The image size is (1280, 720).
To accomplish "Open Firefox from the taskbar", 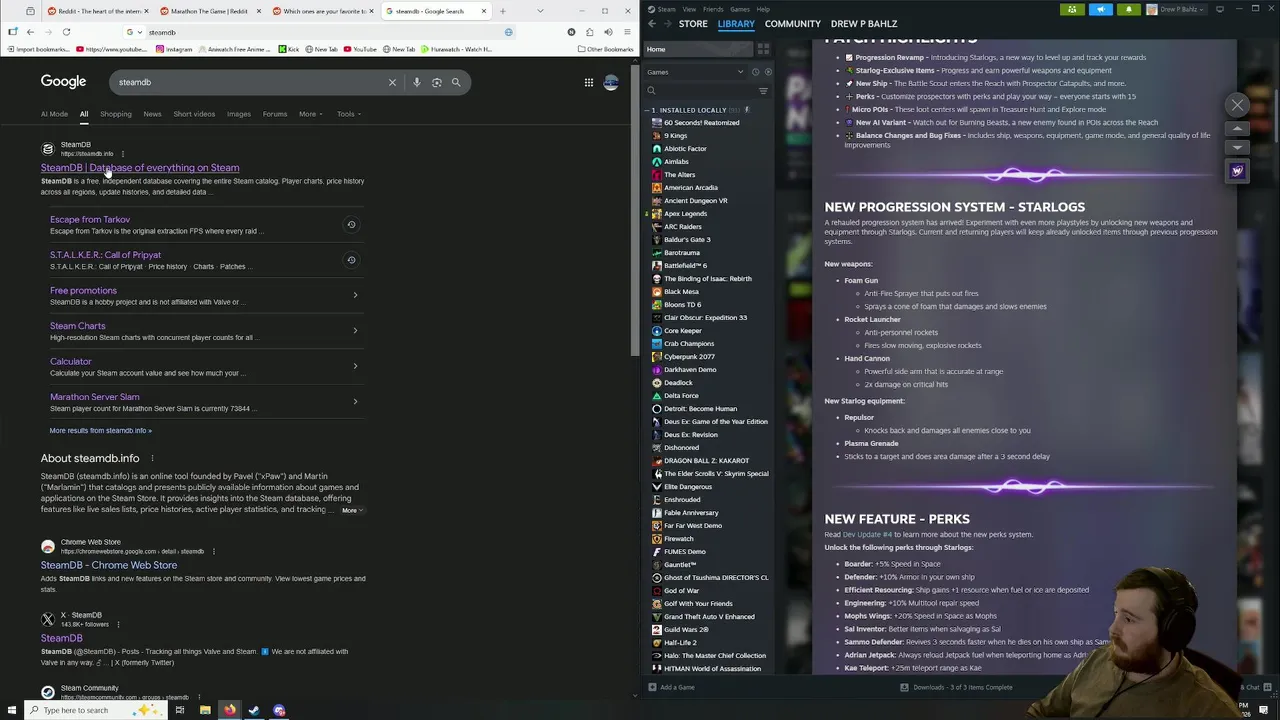I will pos(230,710).
